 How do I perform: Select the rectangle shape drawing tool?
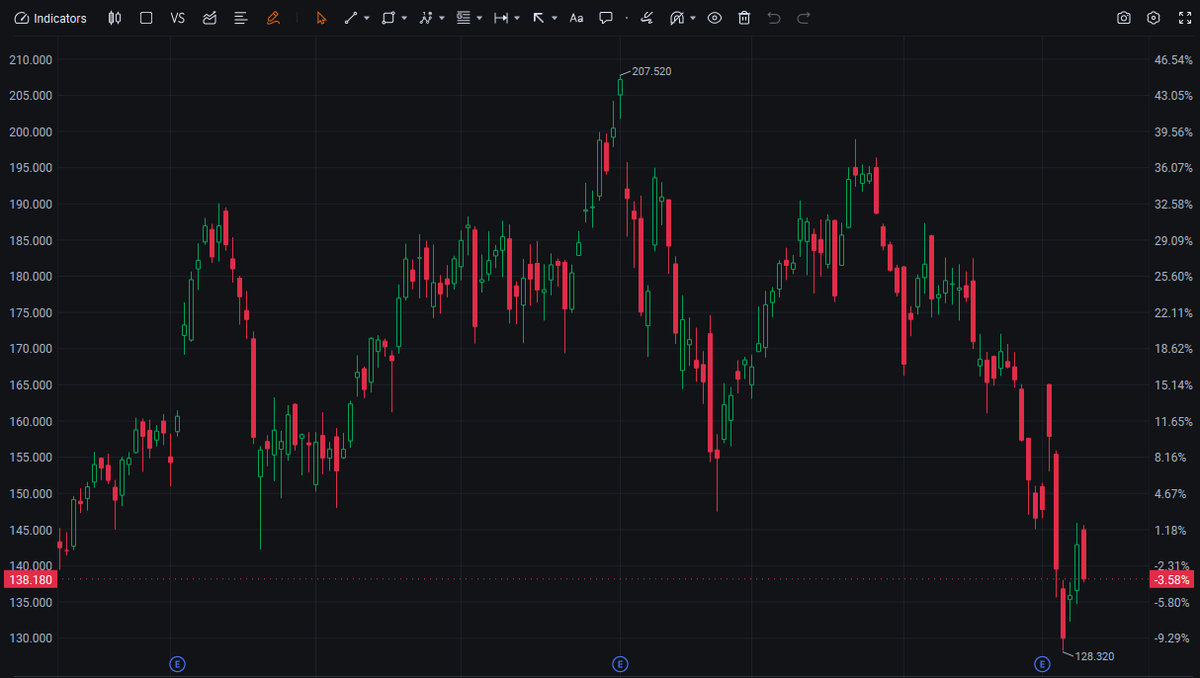[388, 18]
